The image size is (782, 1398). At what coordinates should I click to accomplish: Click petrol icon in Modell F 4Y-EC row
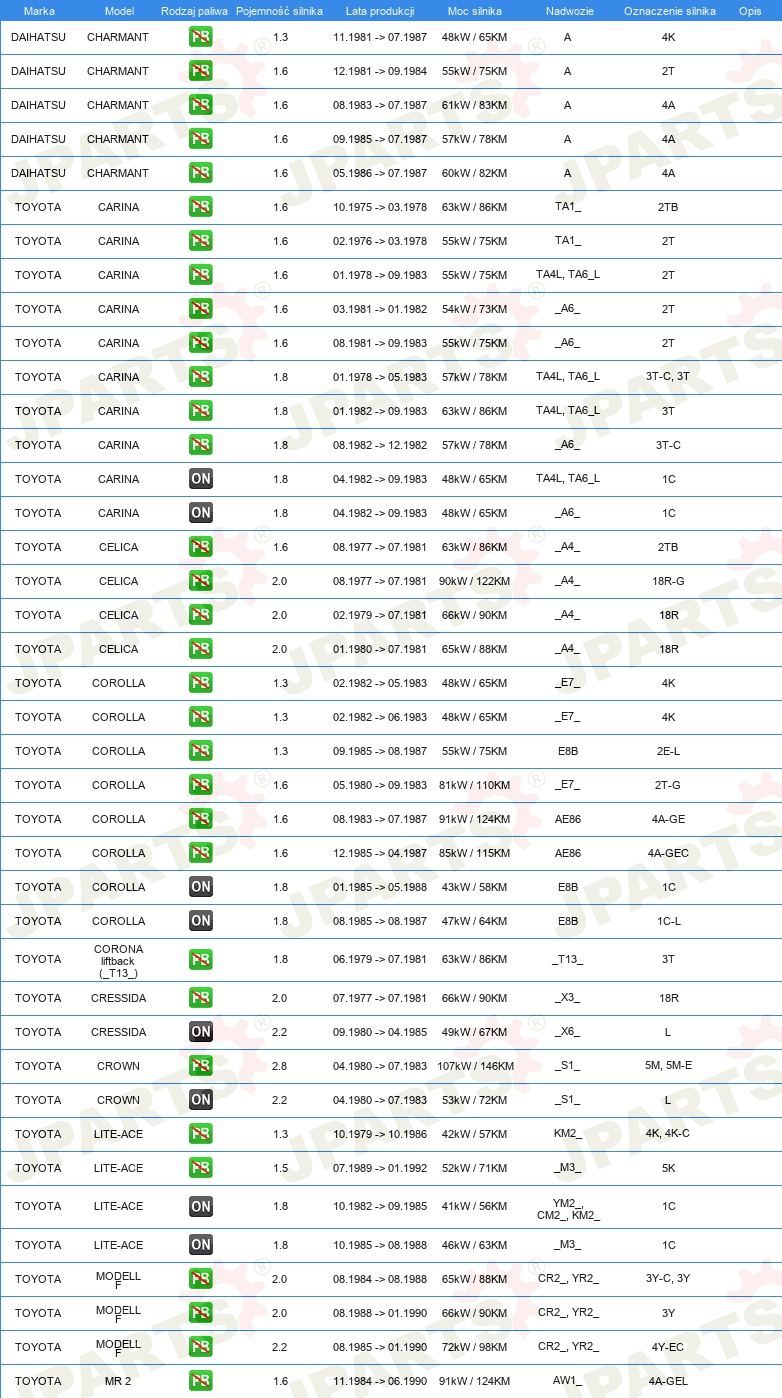(201, 1347)
